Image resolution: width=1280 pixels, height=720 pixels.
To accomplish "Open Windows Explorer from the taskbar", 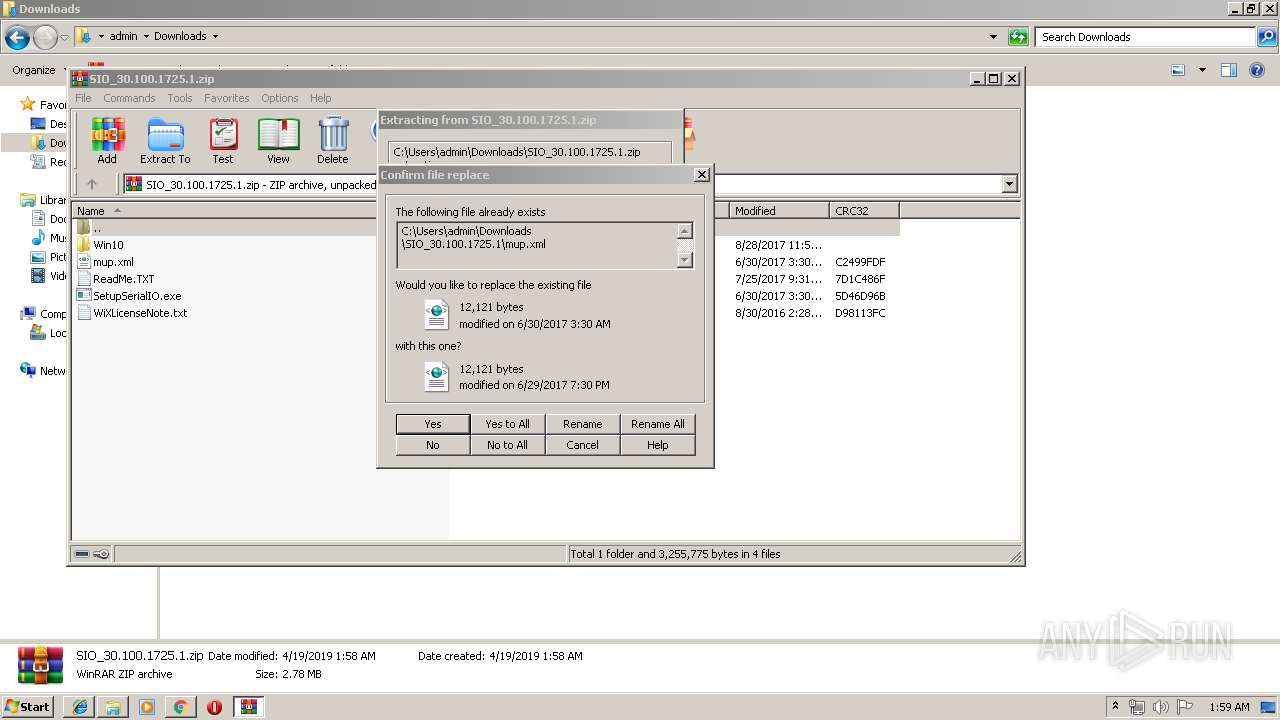I will pos(113,707).
